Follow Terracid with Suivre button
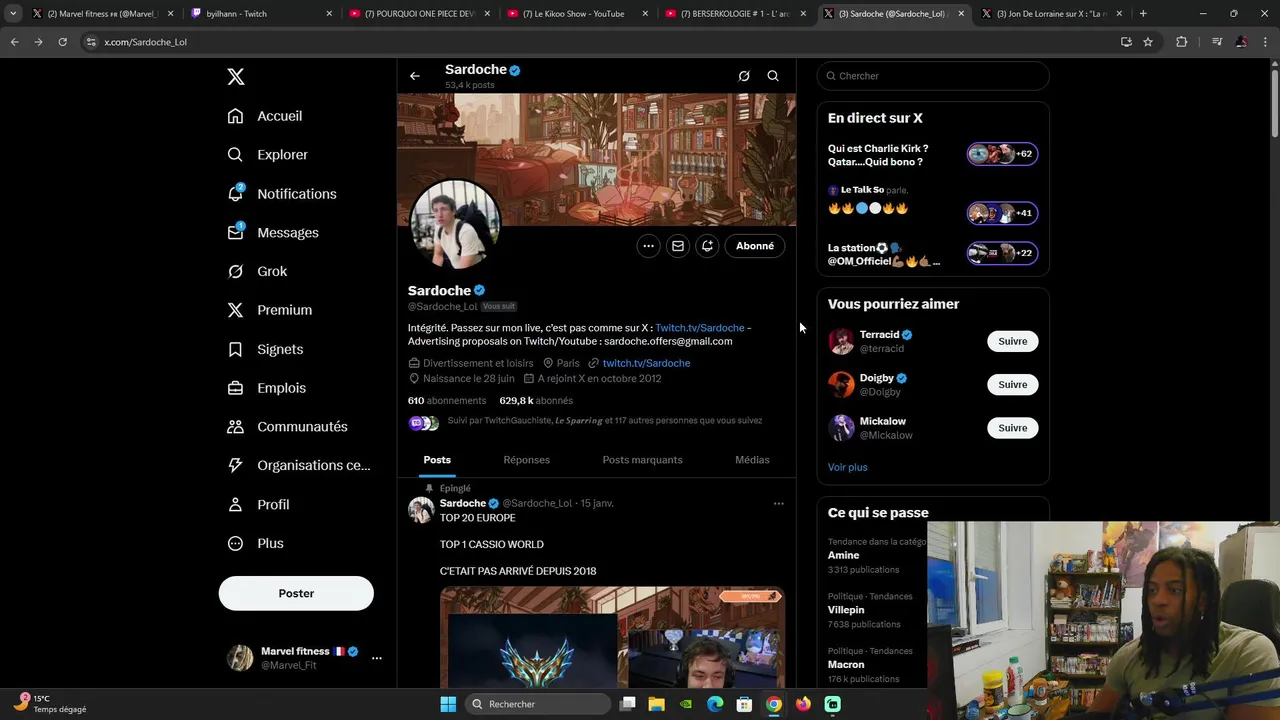This screenshot has height=720, width=1280. tap(1012, 341)
